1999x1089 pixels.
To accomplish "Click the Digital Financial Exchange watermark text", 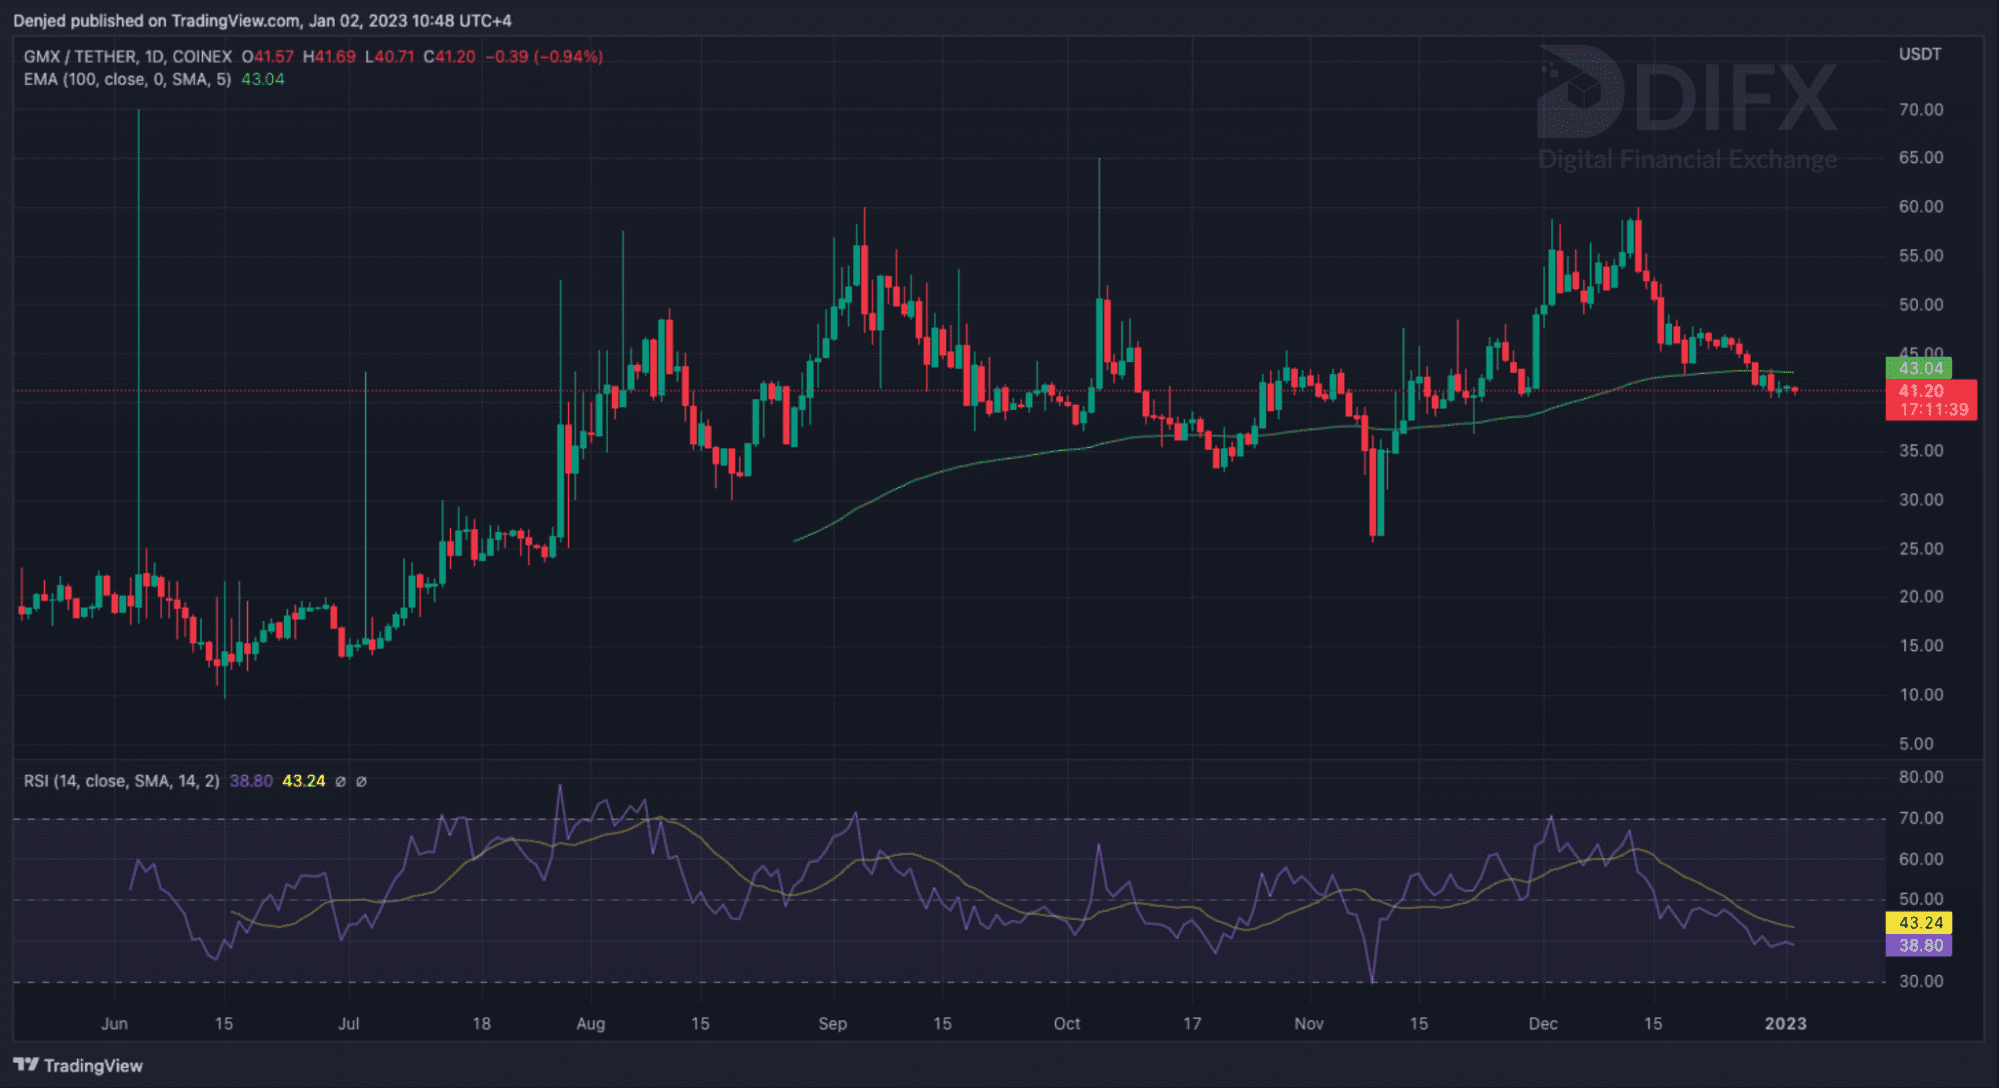I will (x=1687, y=159).
